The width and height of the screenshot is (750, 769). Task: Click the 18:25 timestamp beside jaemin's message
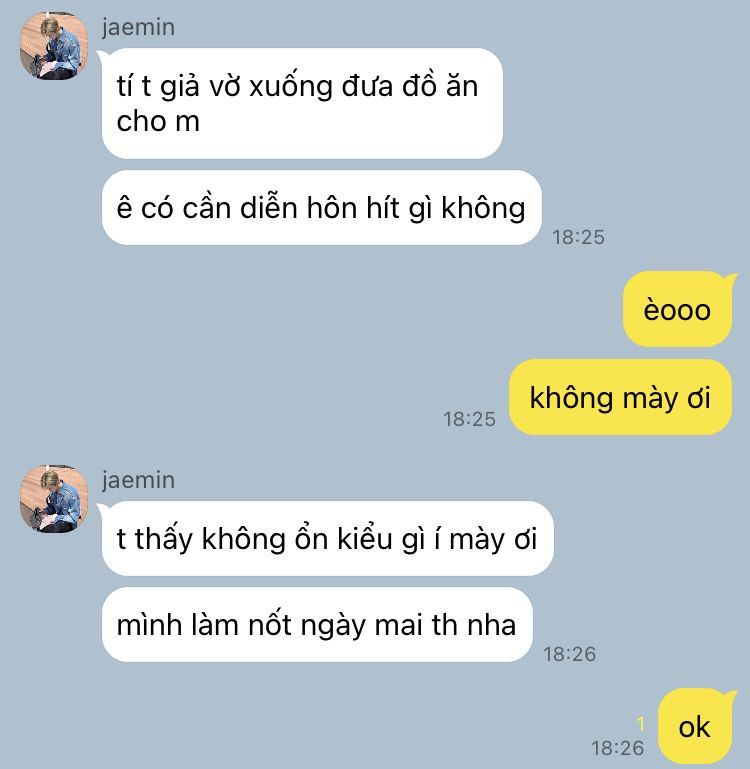[578, 237]
